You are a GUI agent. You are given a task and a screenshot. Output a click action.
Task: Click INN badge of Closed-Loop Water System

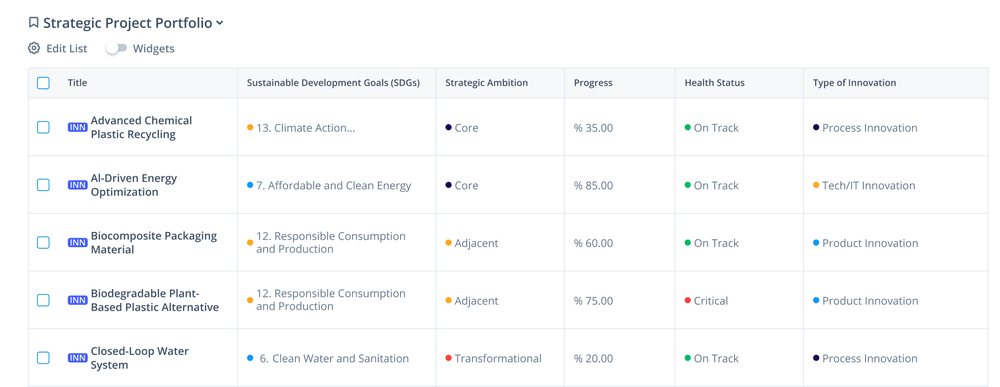tap(78, 358)
